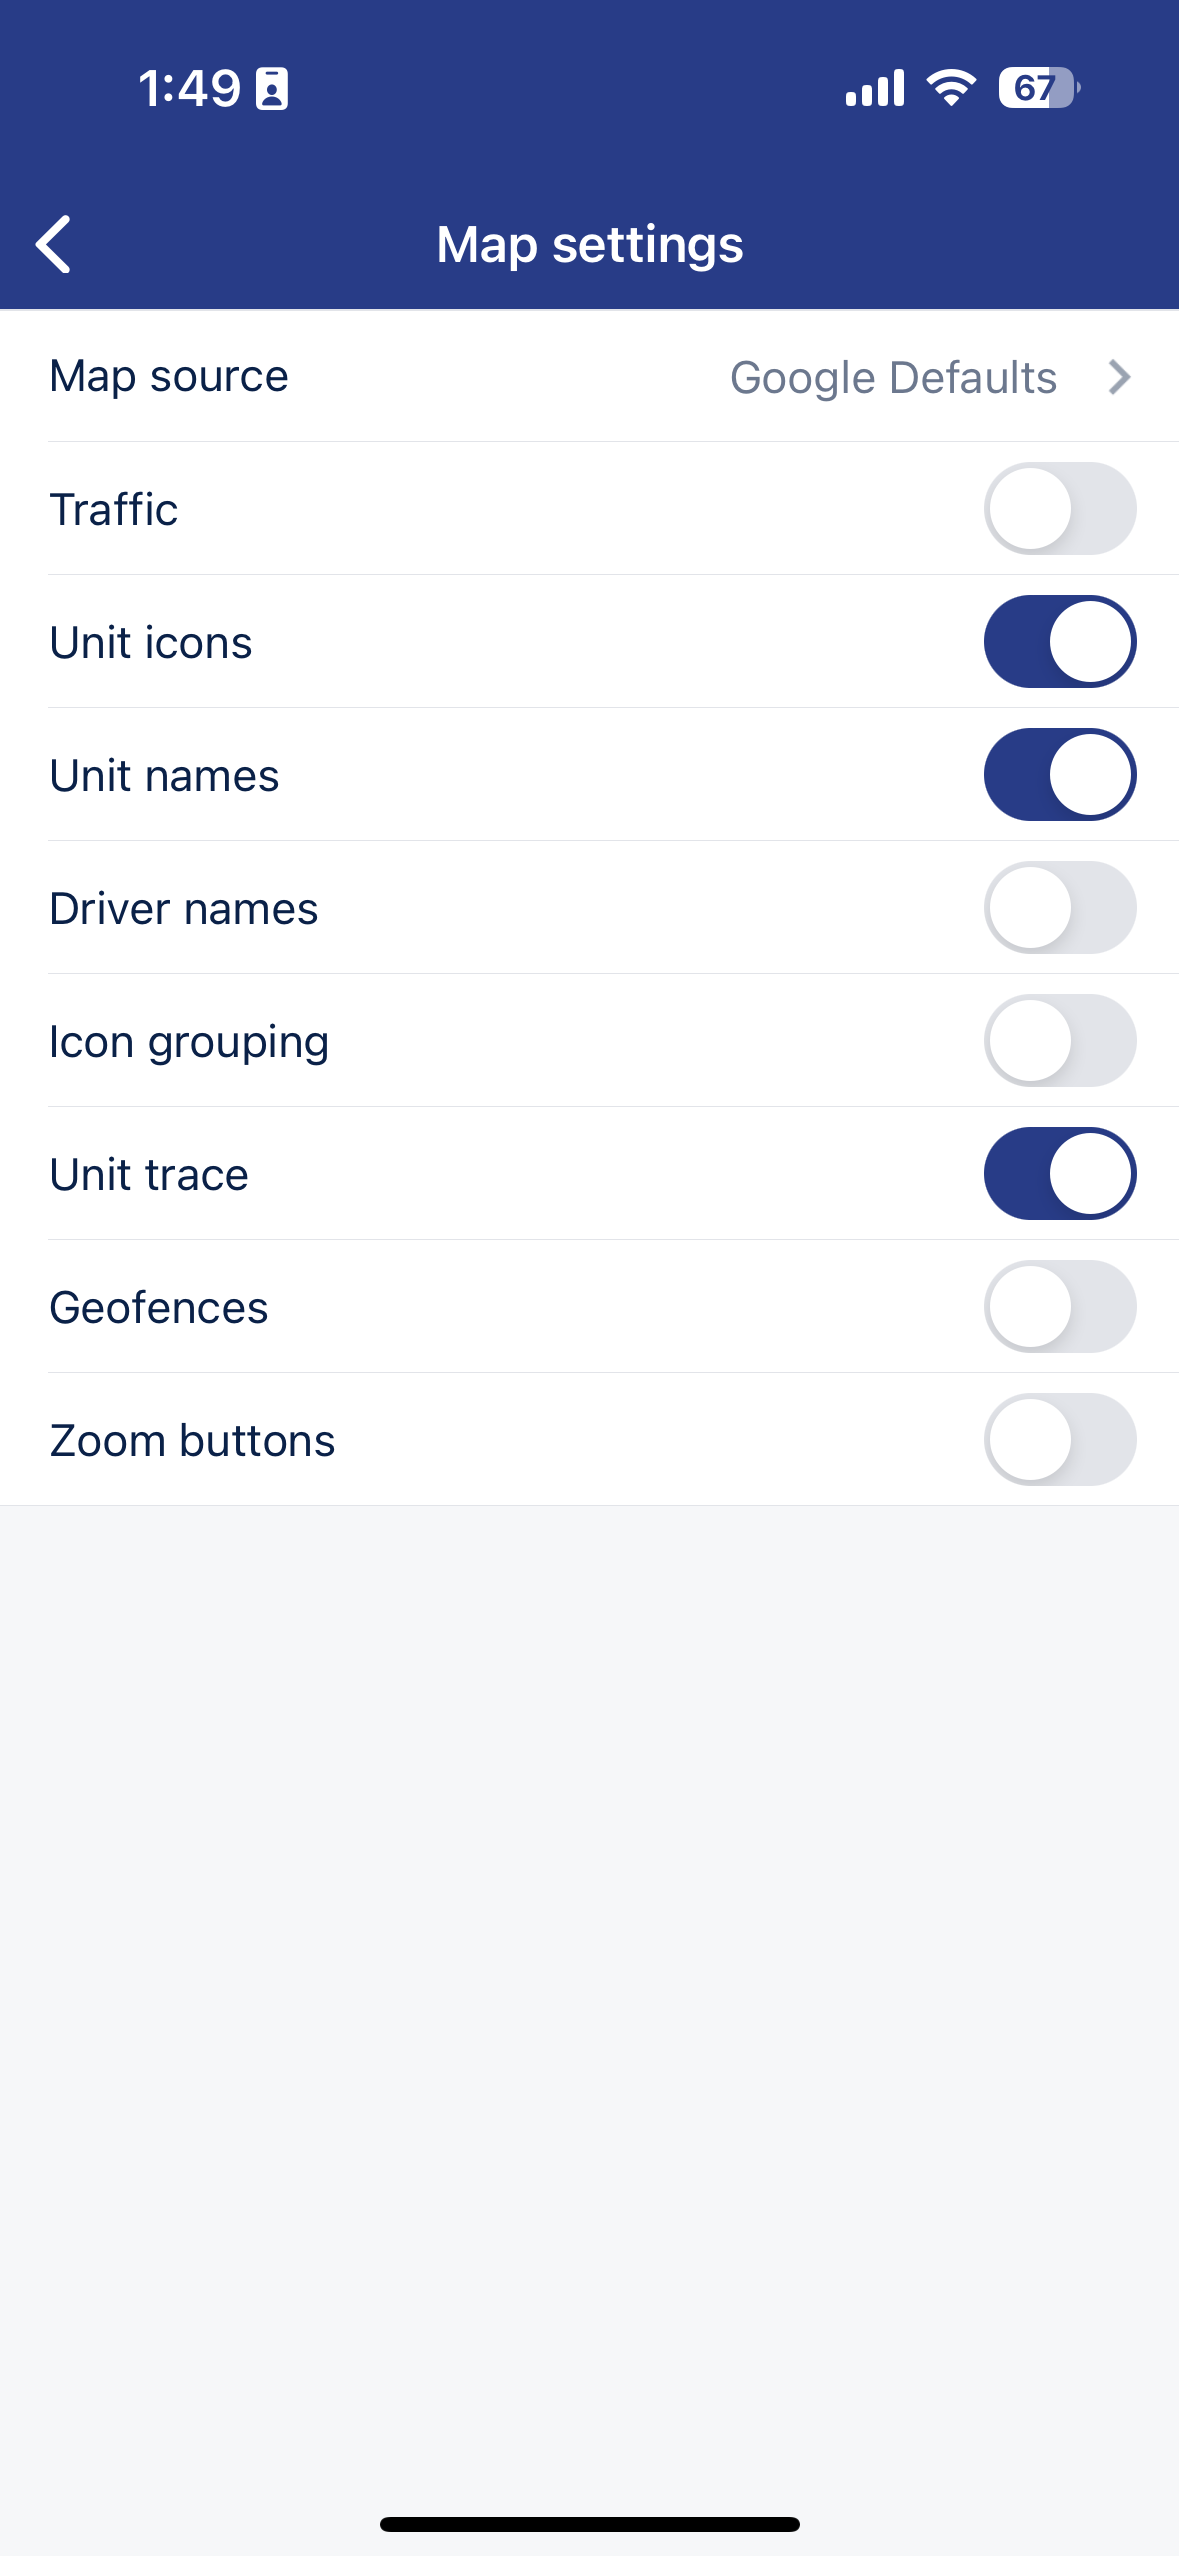Tap the cellular signal strength icon
Image resolution: width=1179 pixels, height=2556 pixels.
(874, 88)
